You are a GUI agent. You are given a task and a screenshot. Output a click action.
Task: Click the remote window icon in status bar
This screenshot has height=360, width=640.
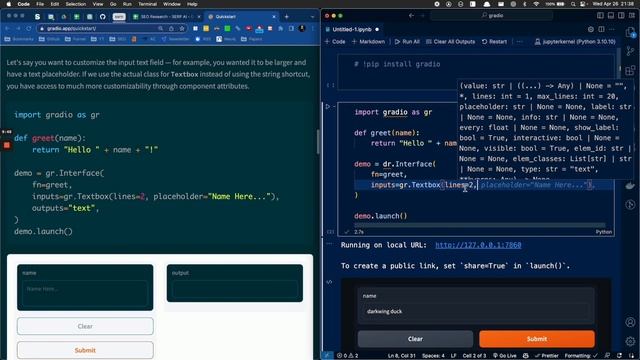[x=327, y=356]
